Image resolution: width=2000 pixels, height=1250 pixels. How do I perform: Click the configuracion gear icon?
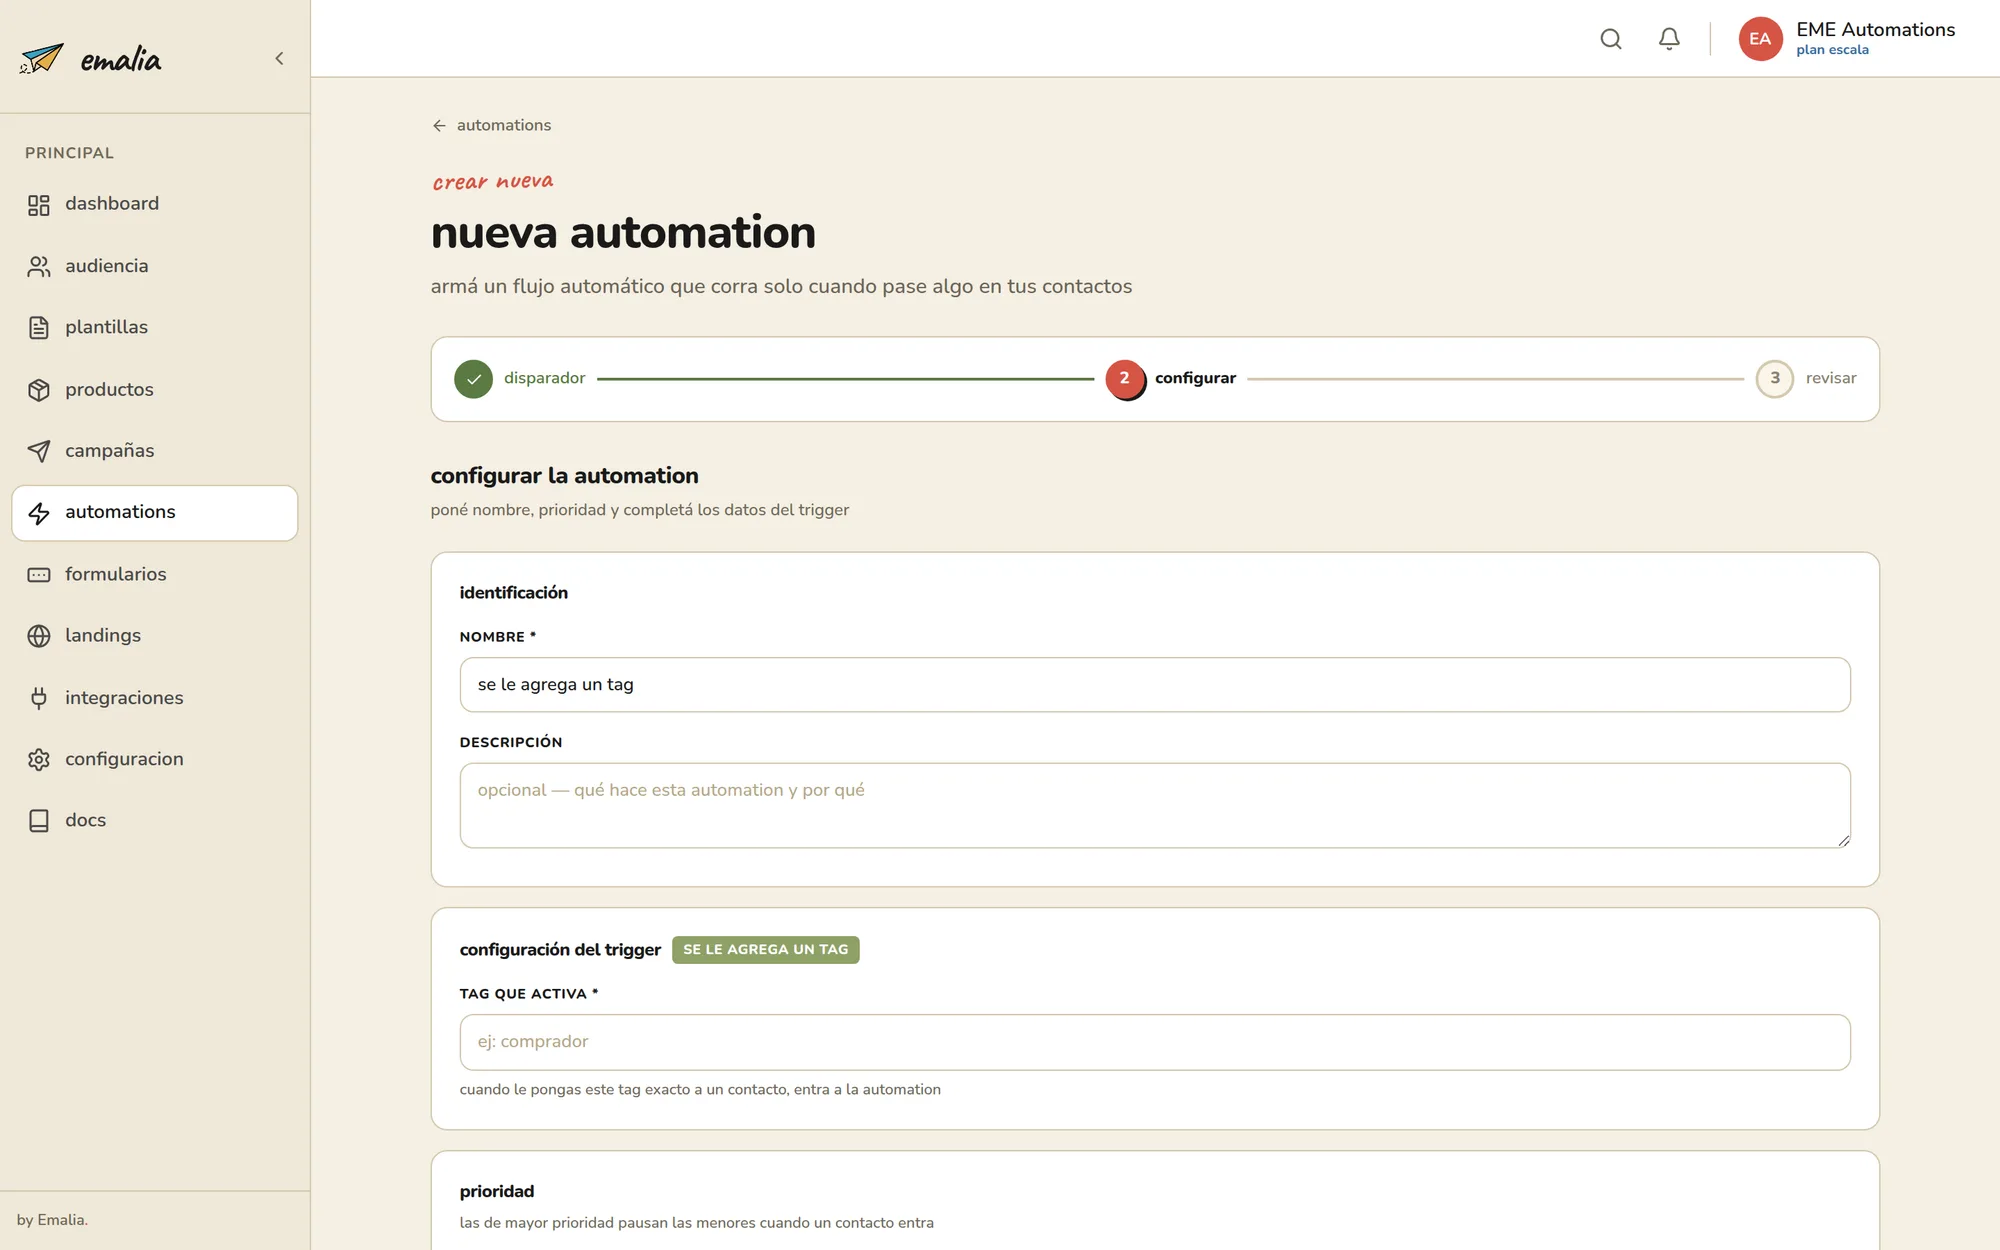pos(39,760)
